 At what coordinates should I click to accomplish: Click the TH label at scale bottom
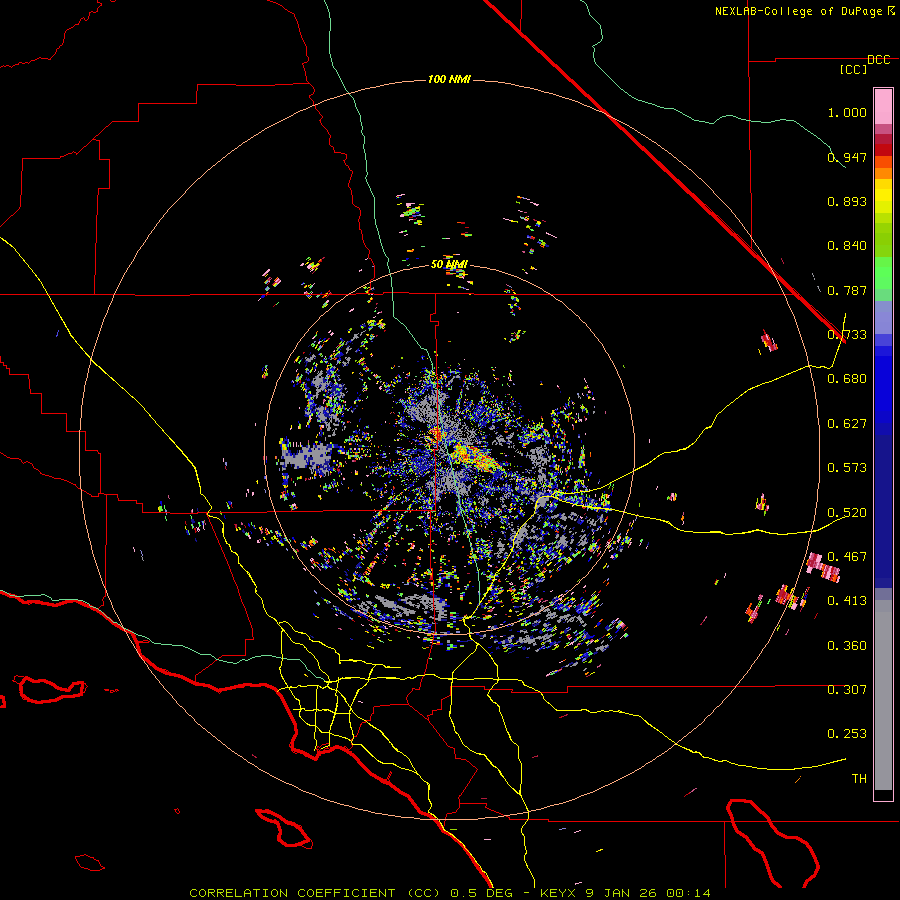click(859, 779)
